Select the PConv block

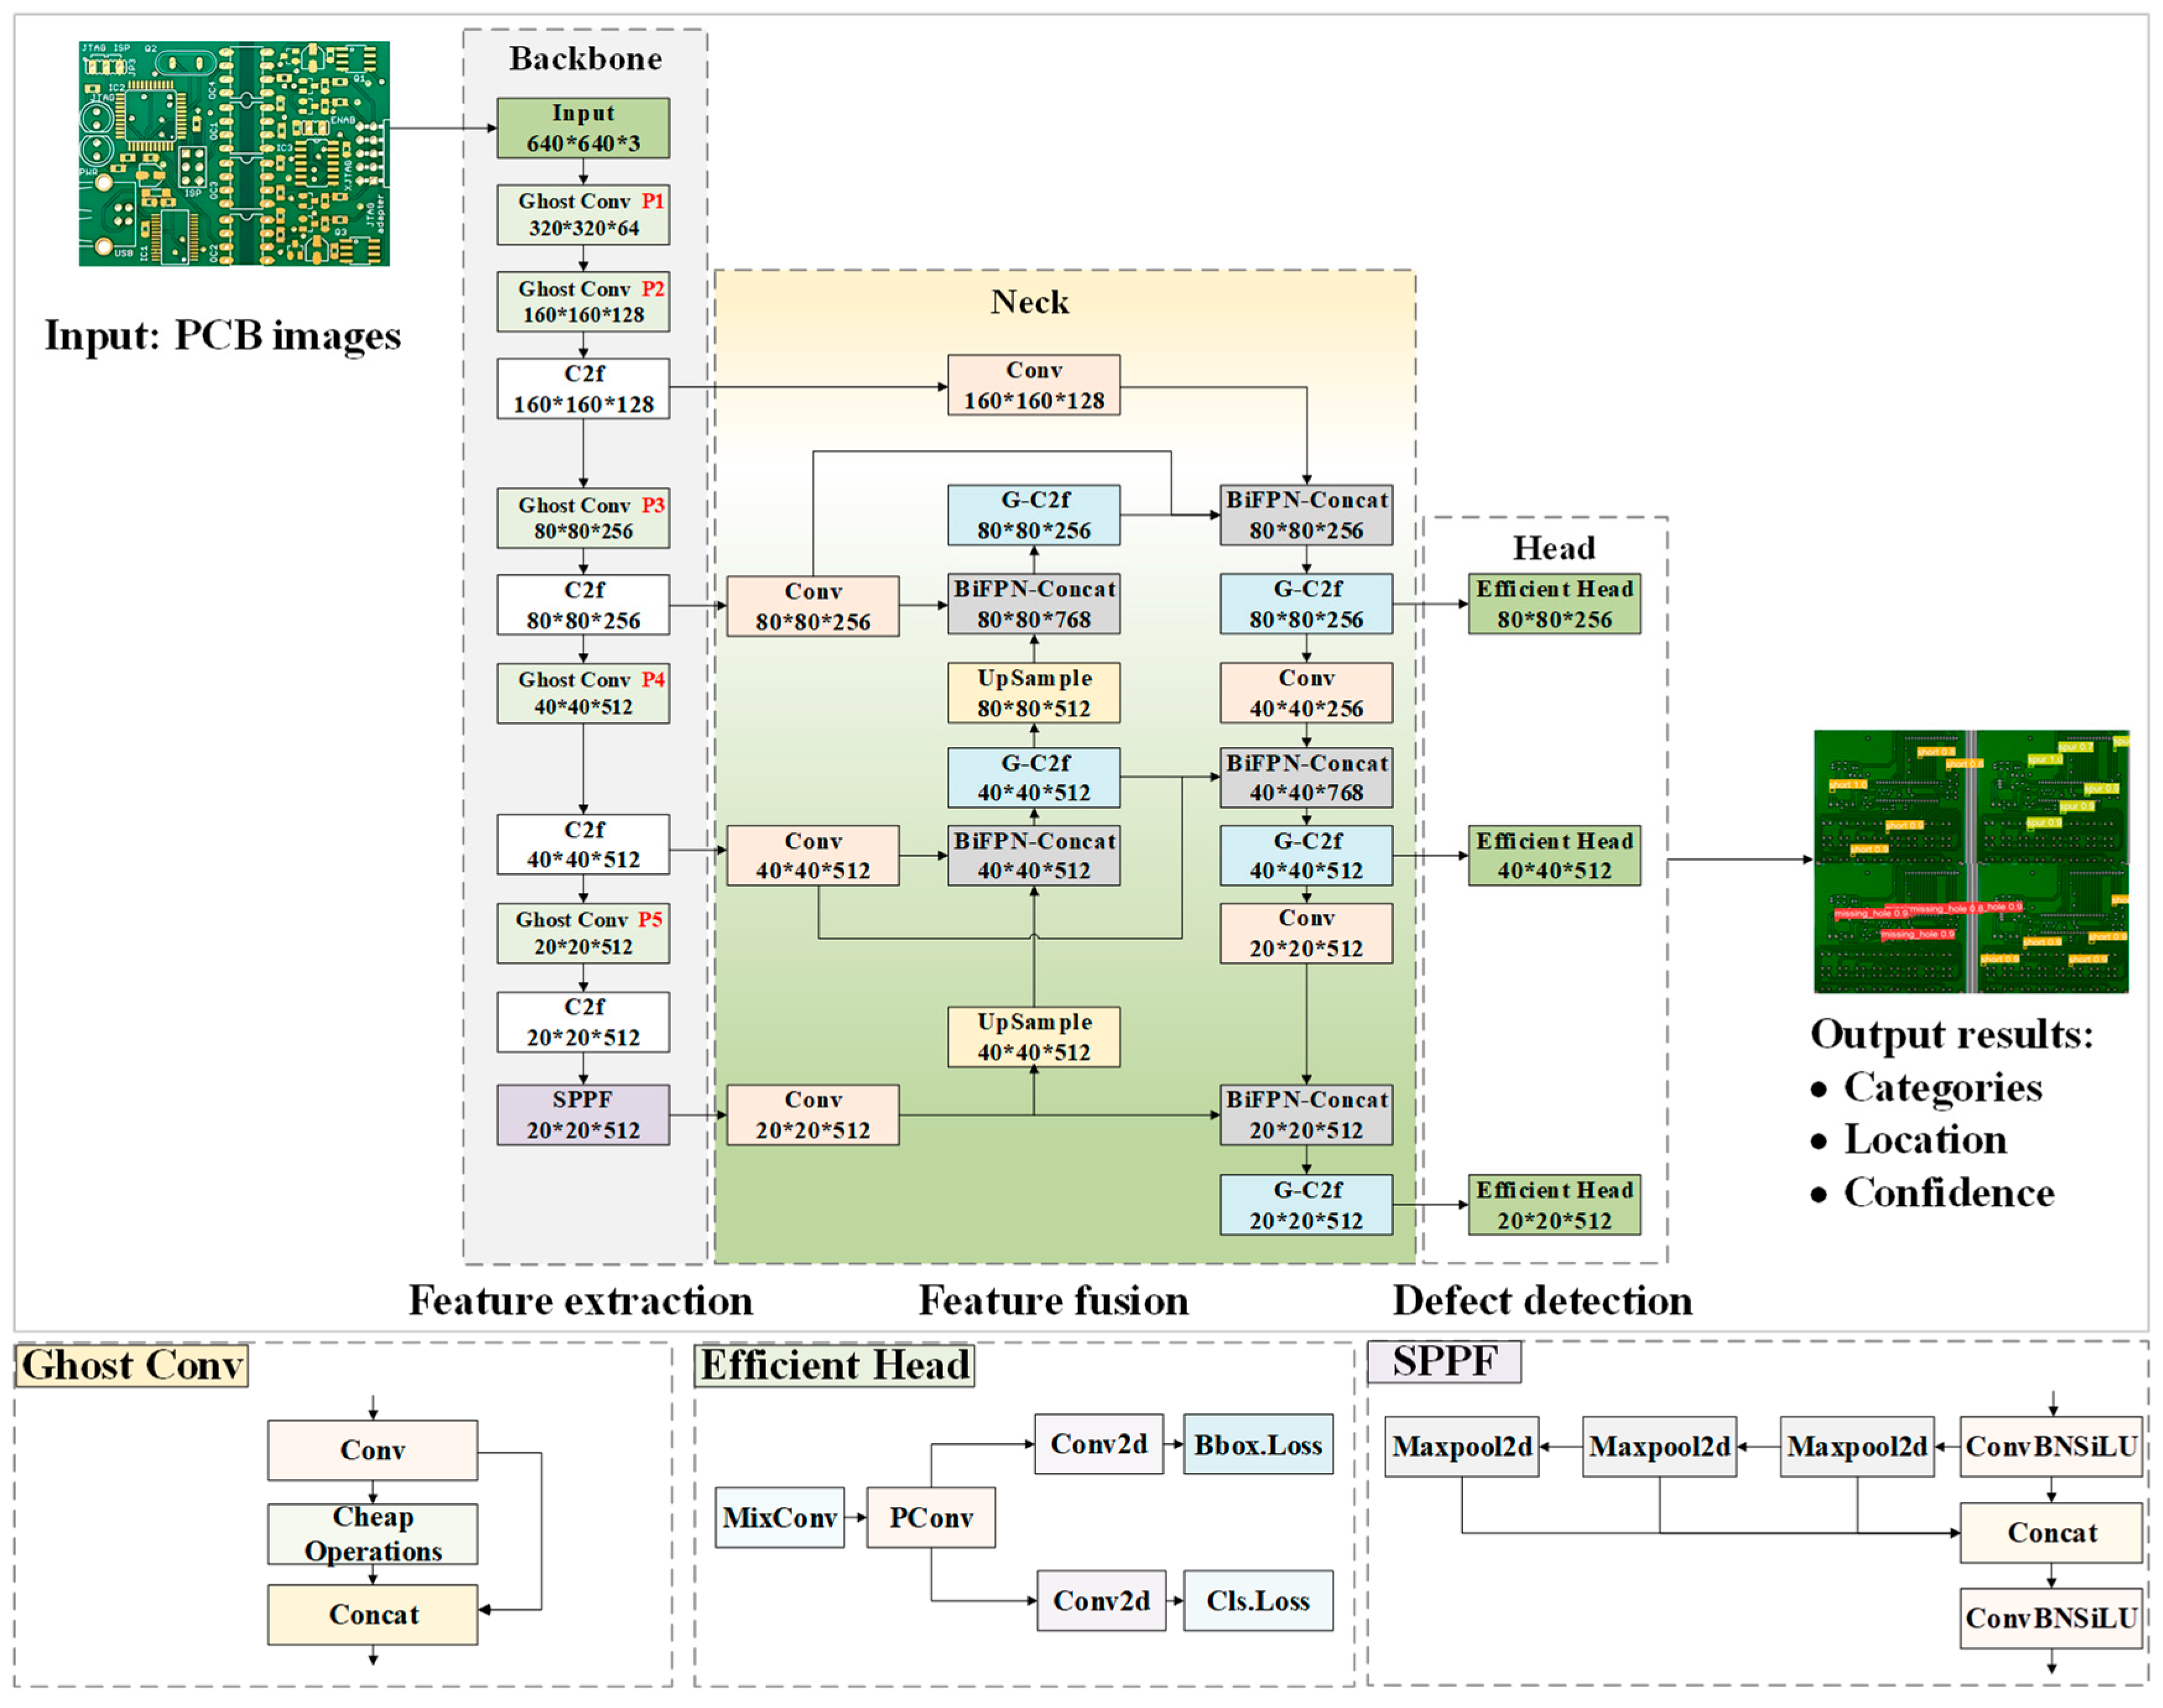(931, 1518)
